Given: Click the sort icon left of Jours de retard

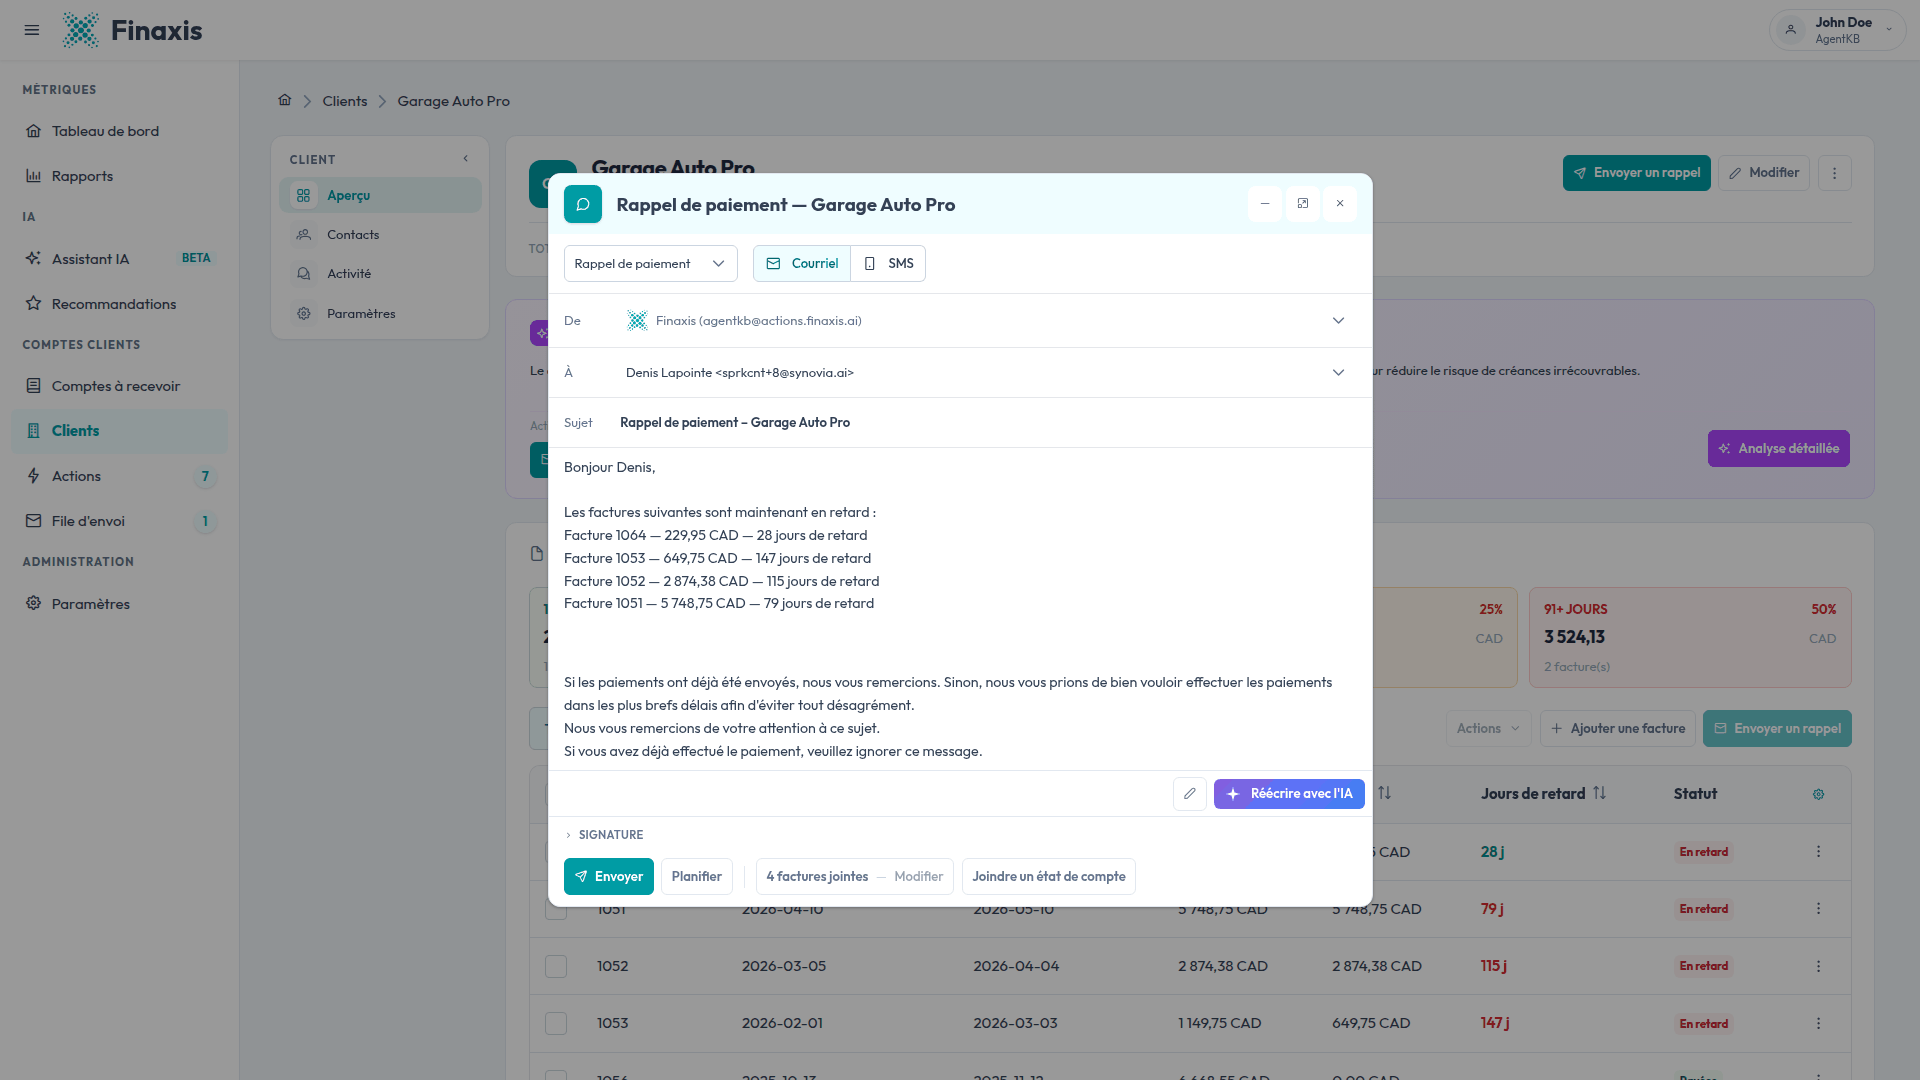Looking at the screenshot, I should 1384,794.
